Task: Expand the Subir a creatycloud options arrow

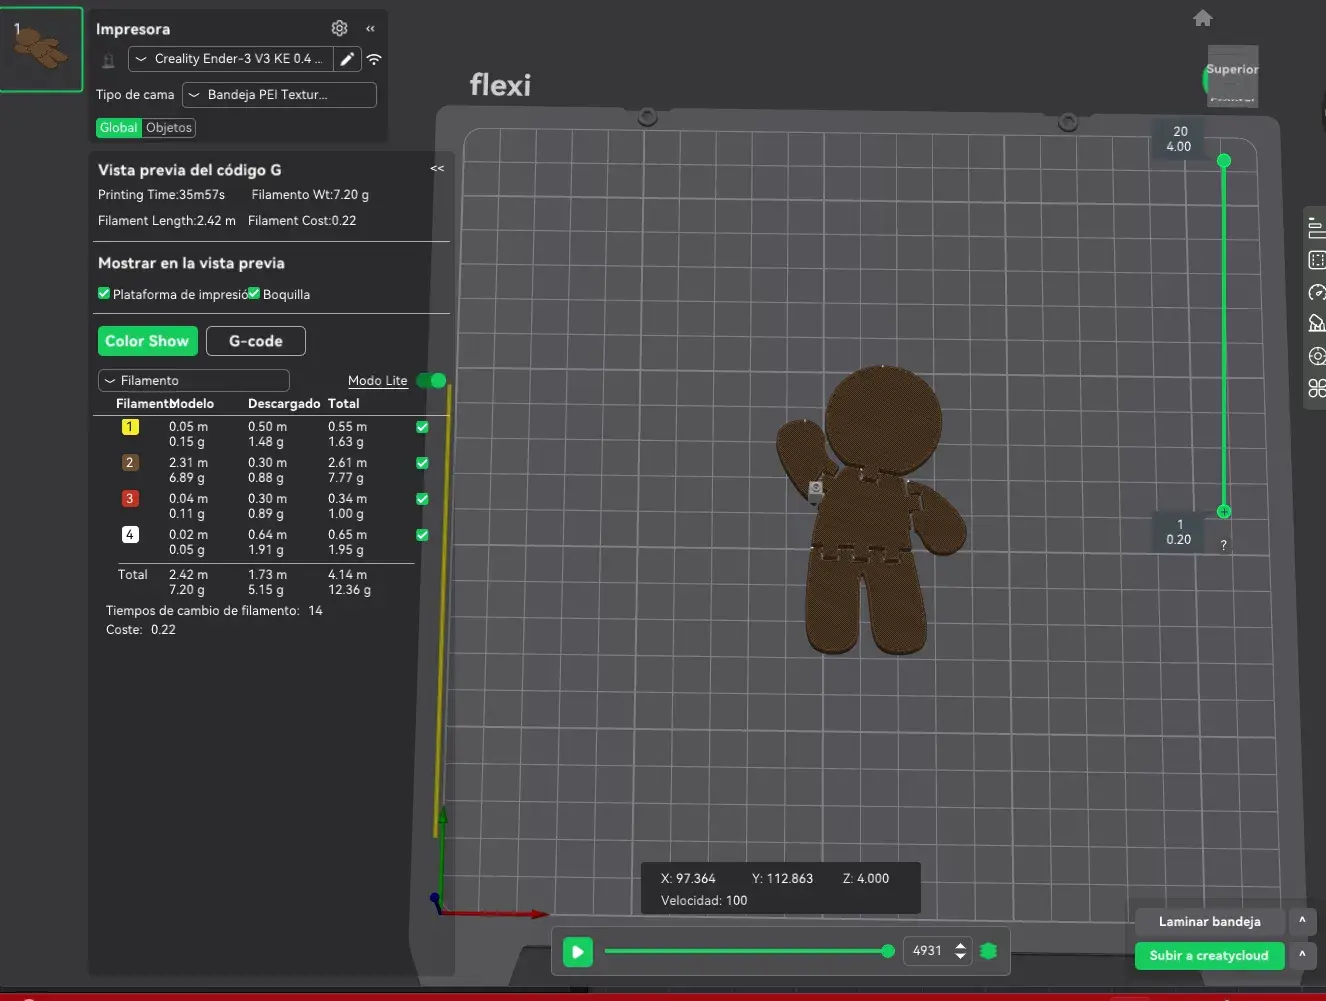Action: click(1302, 955)
